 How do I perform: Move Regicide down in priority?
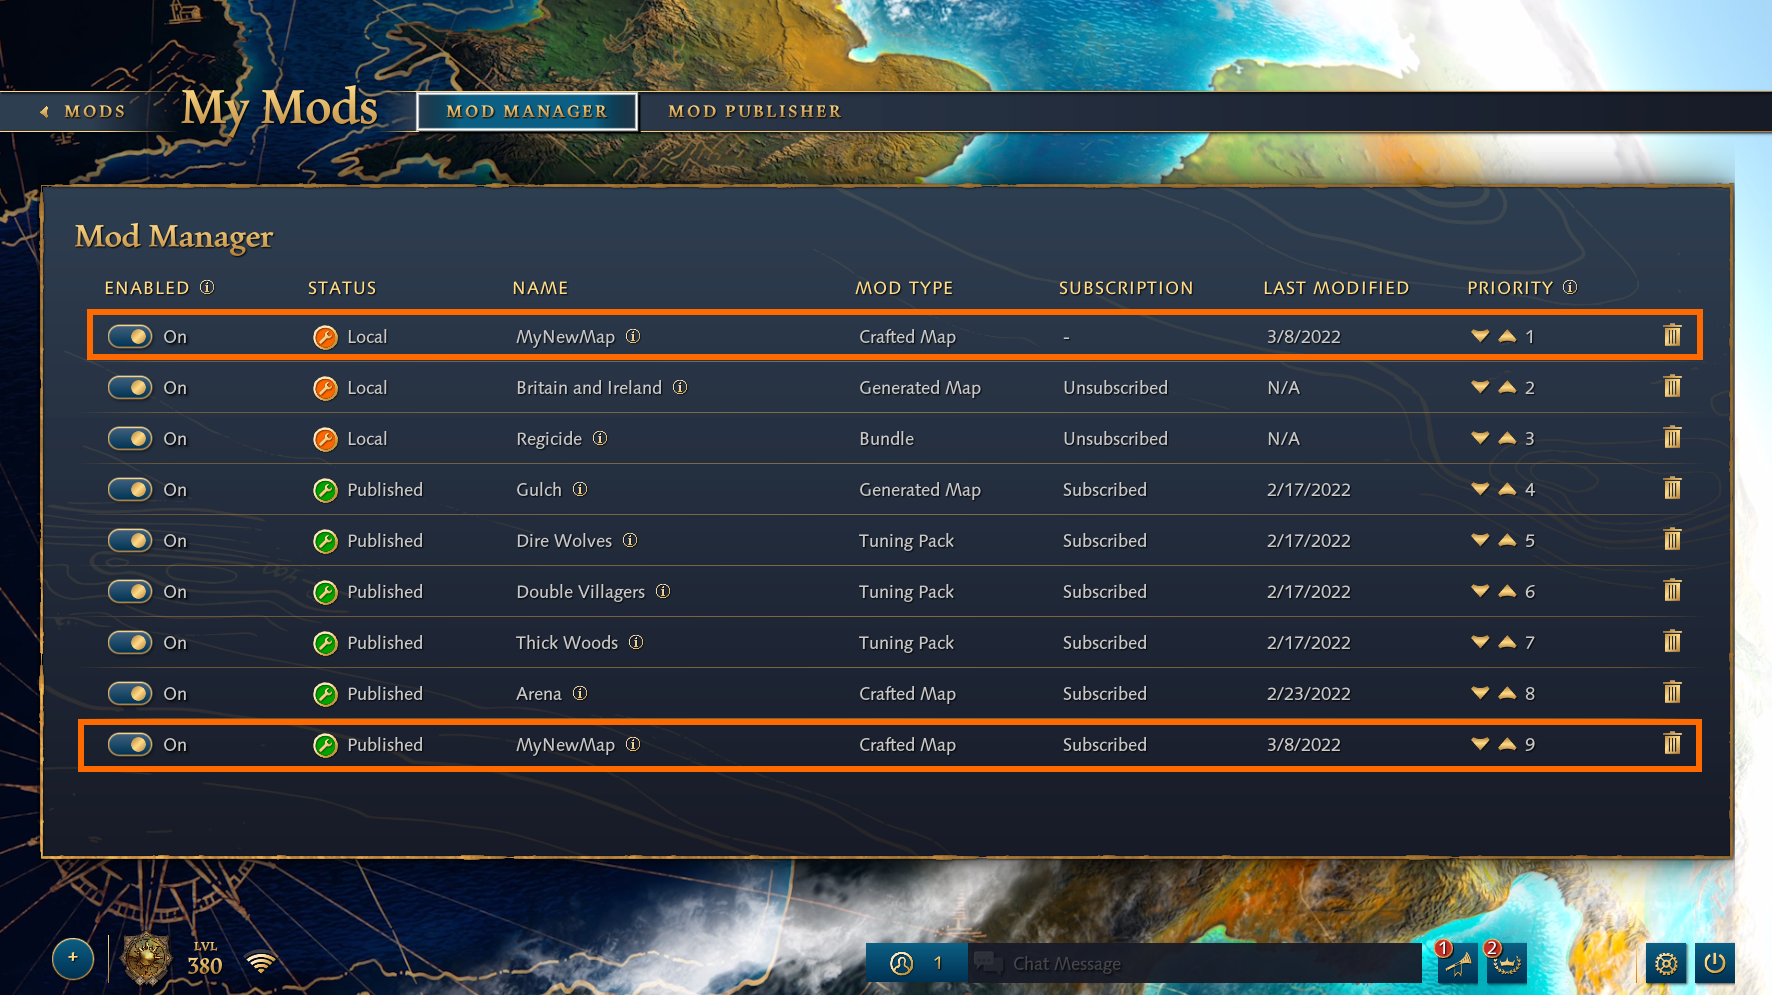click(1480, 438)
